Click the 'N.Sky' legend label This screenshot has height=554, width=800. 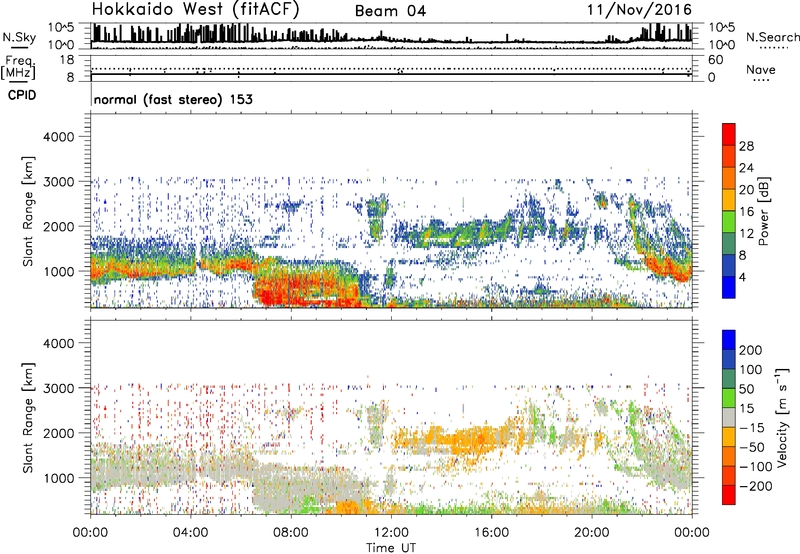(19, 38)
